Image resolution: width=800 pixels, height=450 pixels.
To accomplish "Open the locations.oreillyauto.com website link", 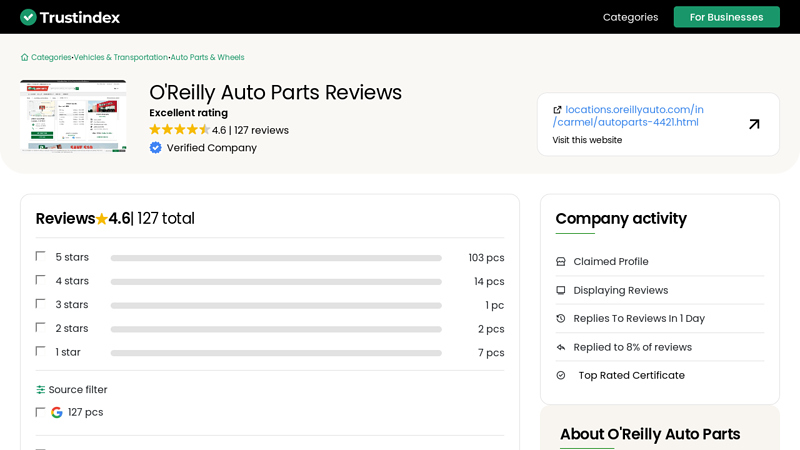I will 628,116.
